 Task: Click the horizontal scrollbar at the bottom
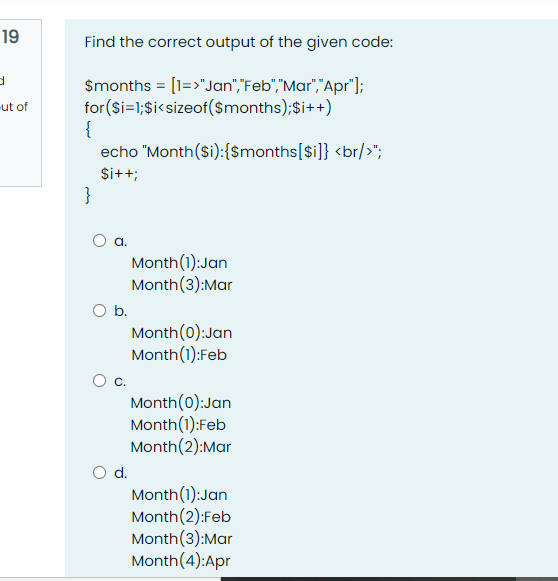click(x=368, y=579)
